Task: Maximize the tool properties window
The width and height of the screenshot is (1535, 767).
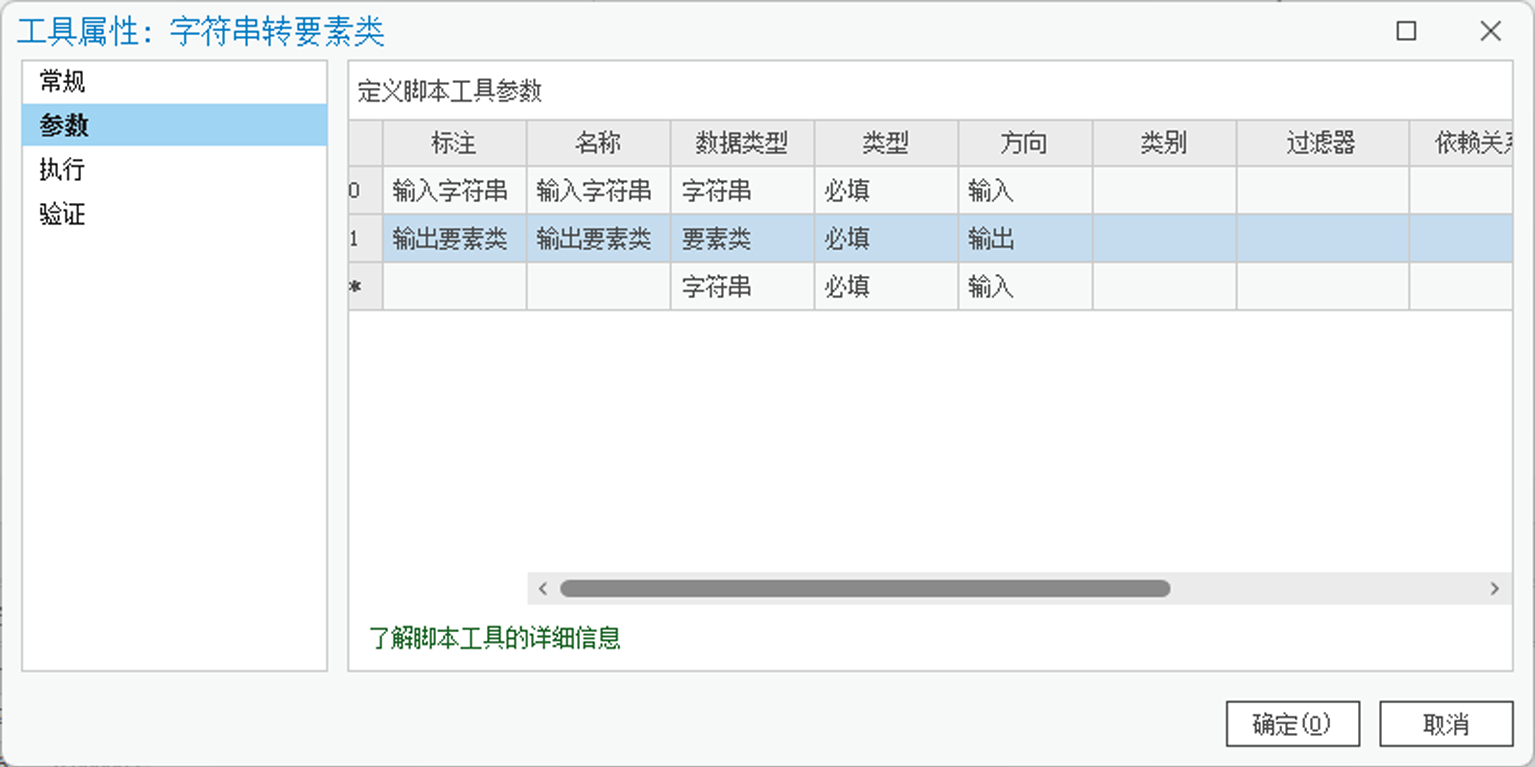Action: pyautogui.click(x=1406, y=31)
